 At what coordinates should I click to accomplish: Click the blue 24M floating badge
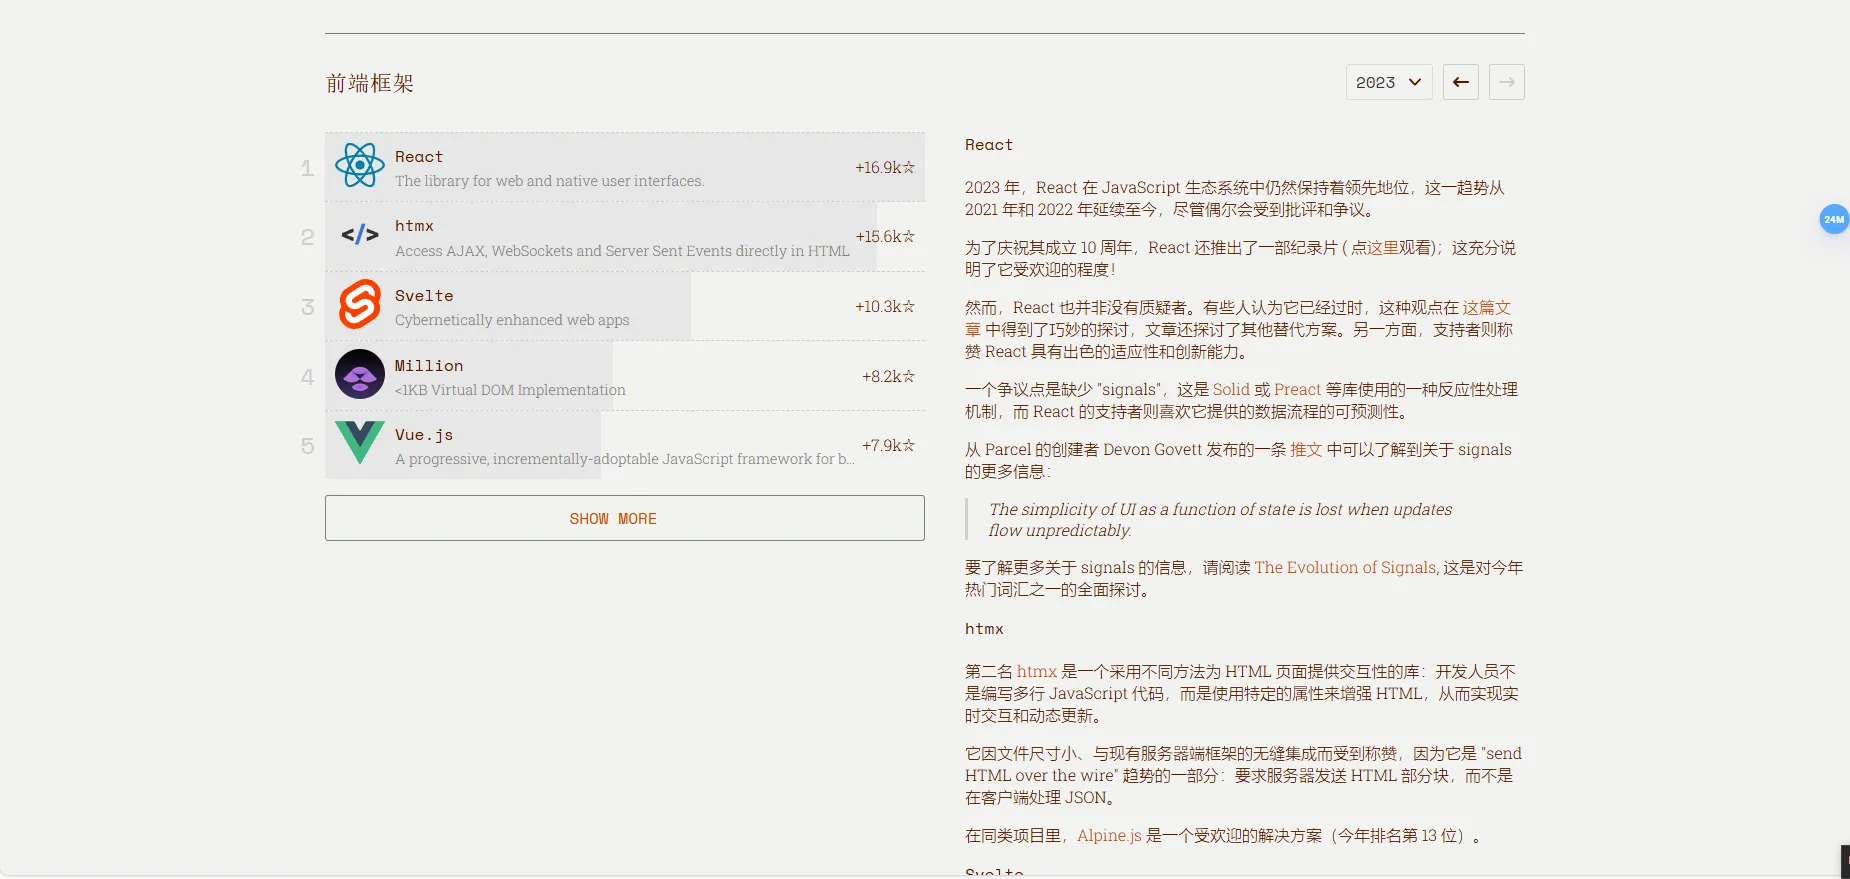1833,219
